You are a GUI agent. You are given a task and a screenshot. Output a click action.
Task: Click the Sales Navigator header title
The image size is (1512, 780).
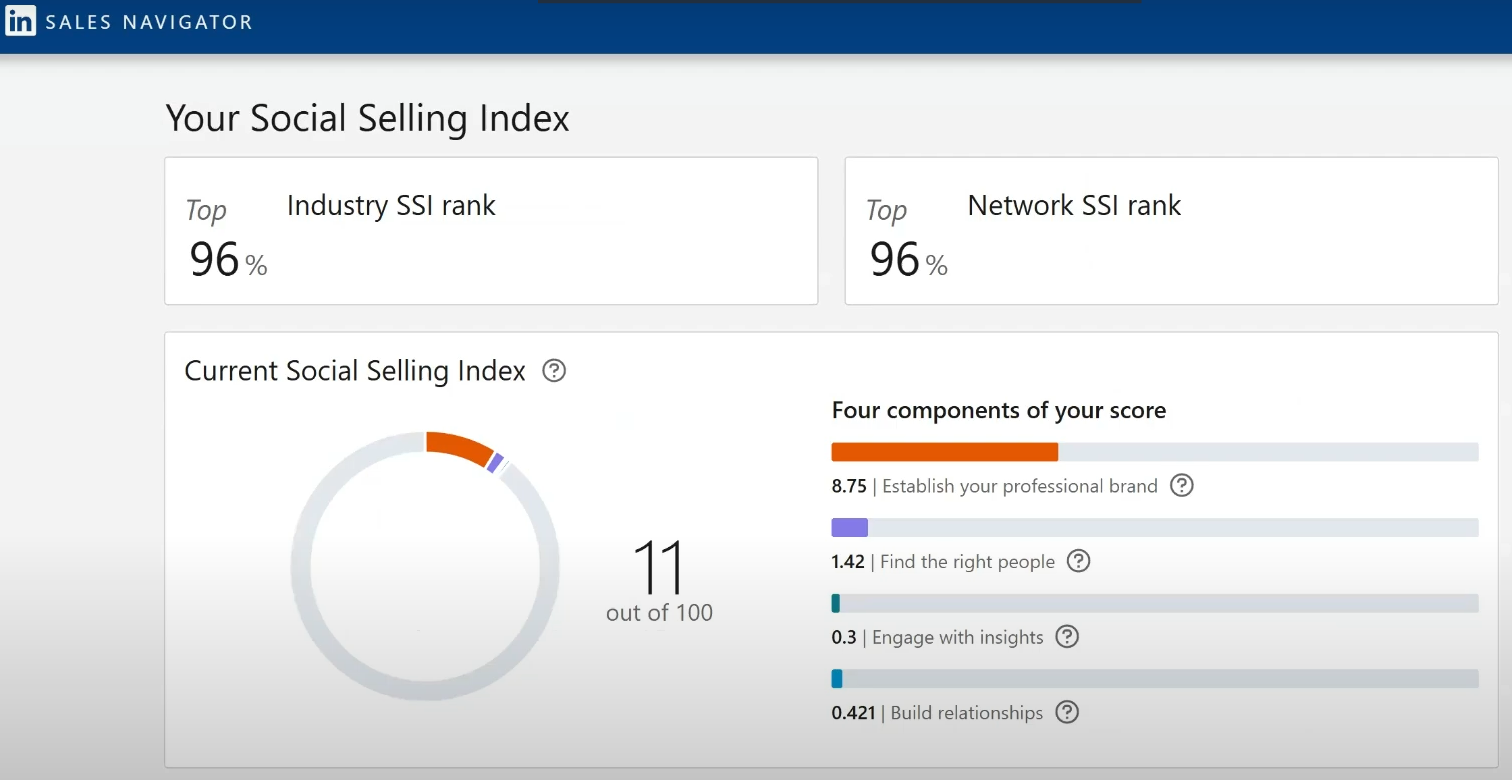(149, 22)
